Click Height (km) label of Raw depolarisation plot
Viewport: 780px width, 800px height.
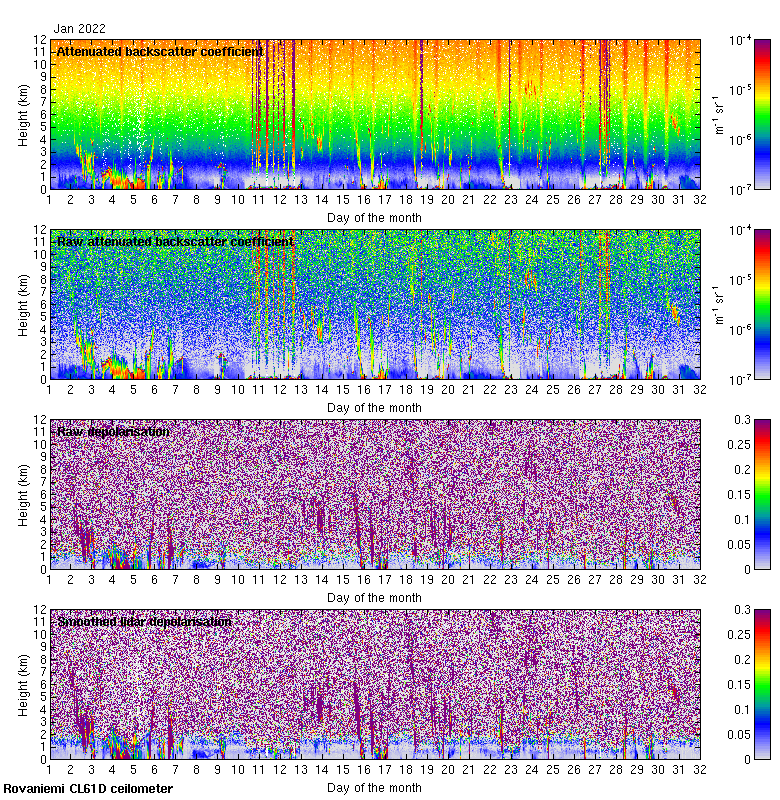pos(23,494)
